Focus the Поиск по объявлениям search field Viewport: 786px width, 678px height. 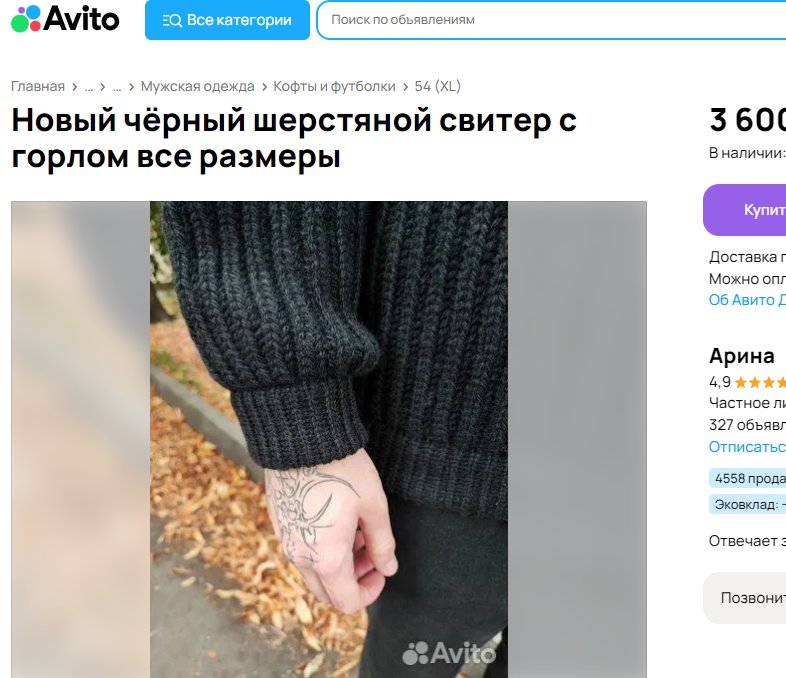[x=551, y=20]
